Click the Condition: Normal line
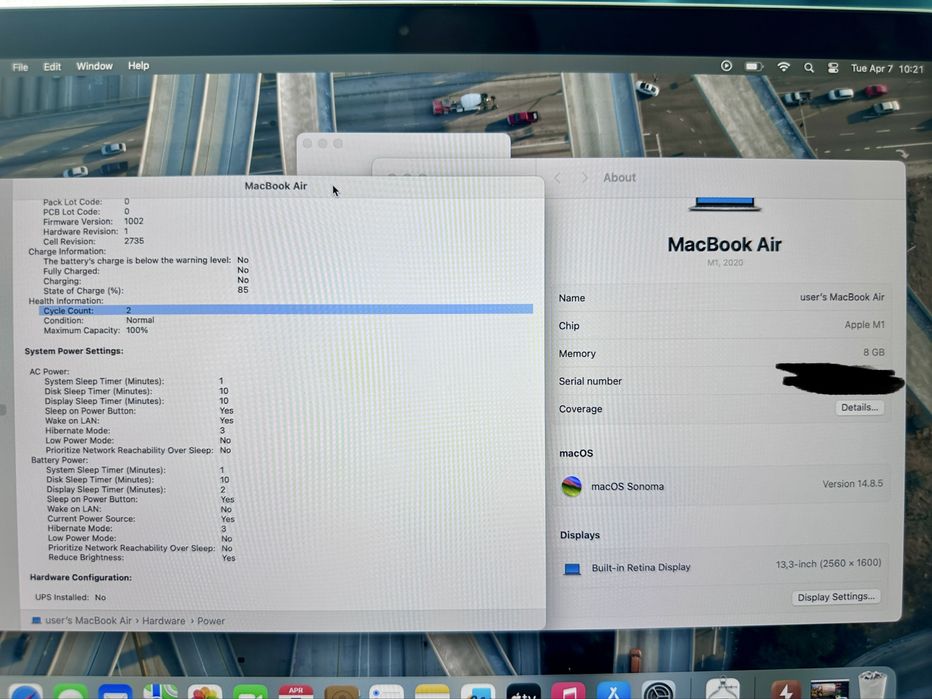 (x=99, y=320)
